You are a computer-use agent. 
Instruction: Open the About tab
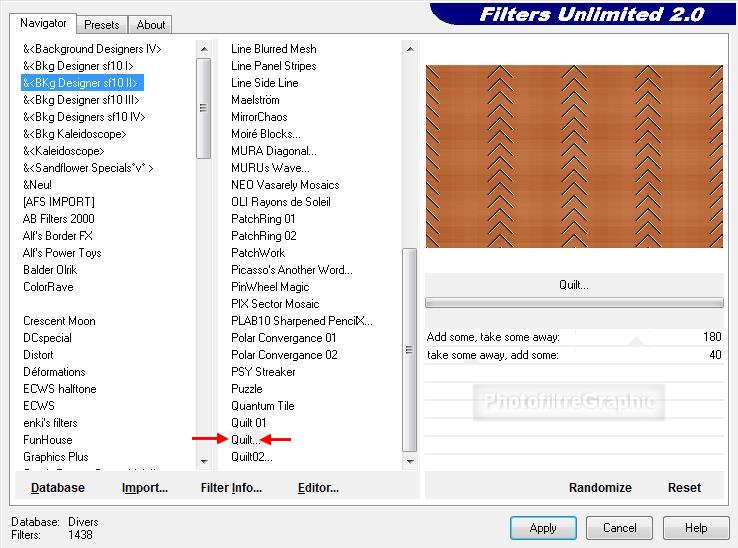point(151,25)
